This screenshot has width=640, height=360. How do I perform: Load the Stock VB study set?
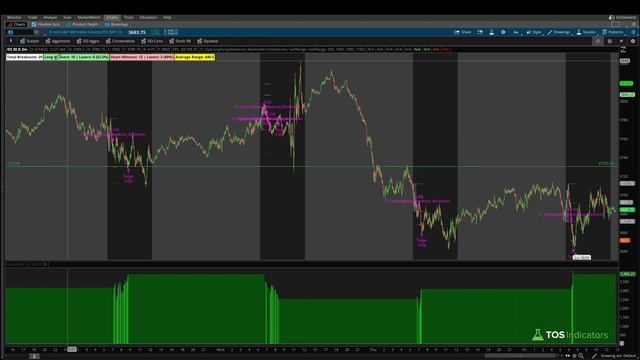tap(180, 41)
